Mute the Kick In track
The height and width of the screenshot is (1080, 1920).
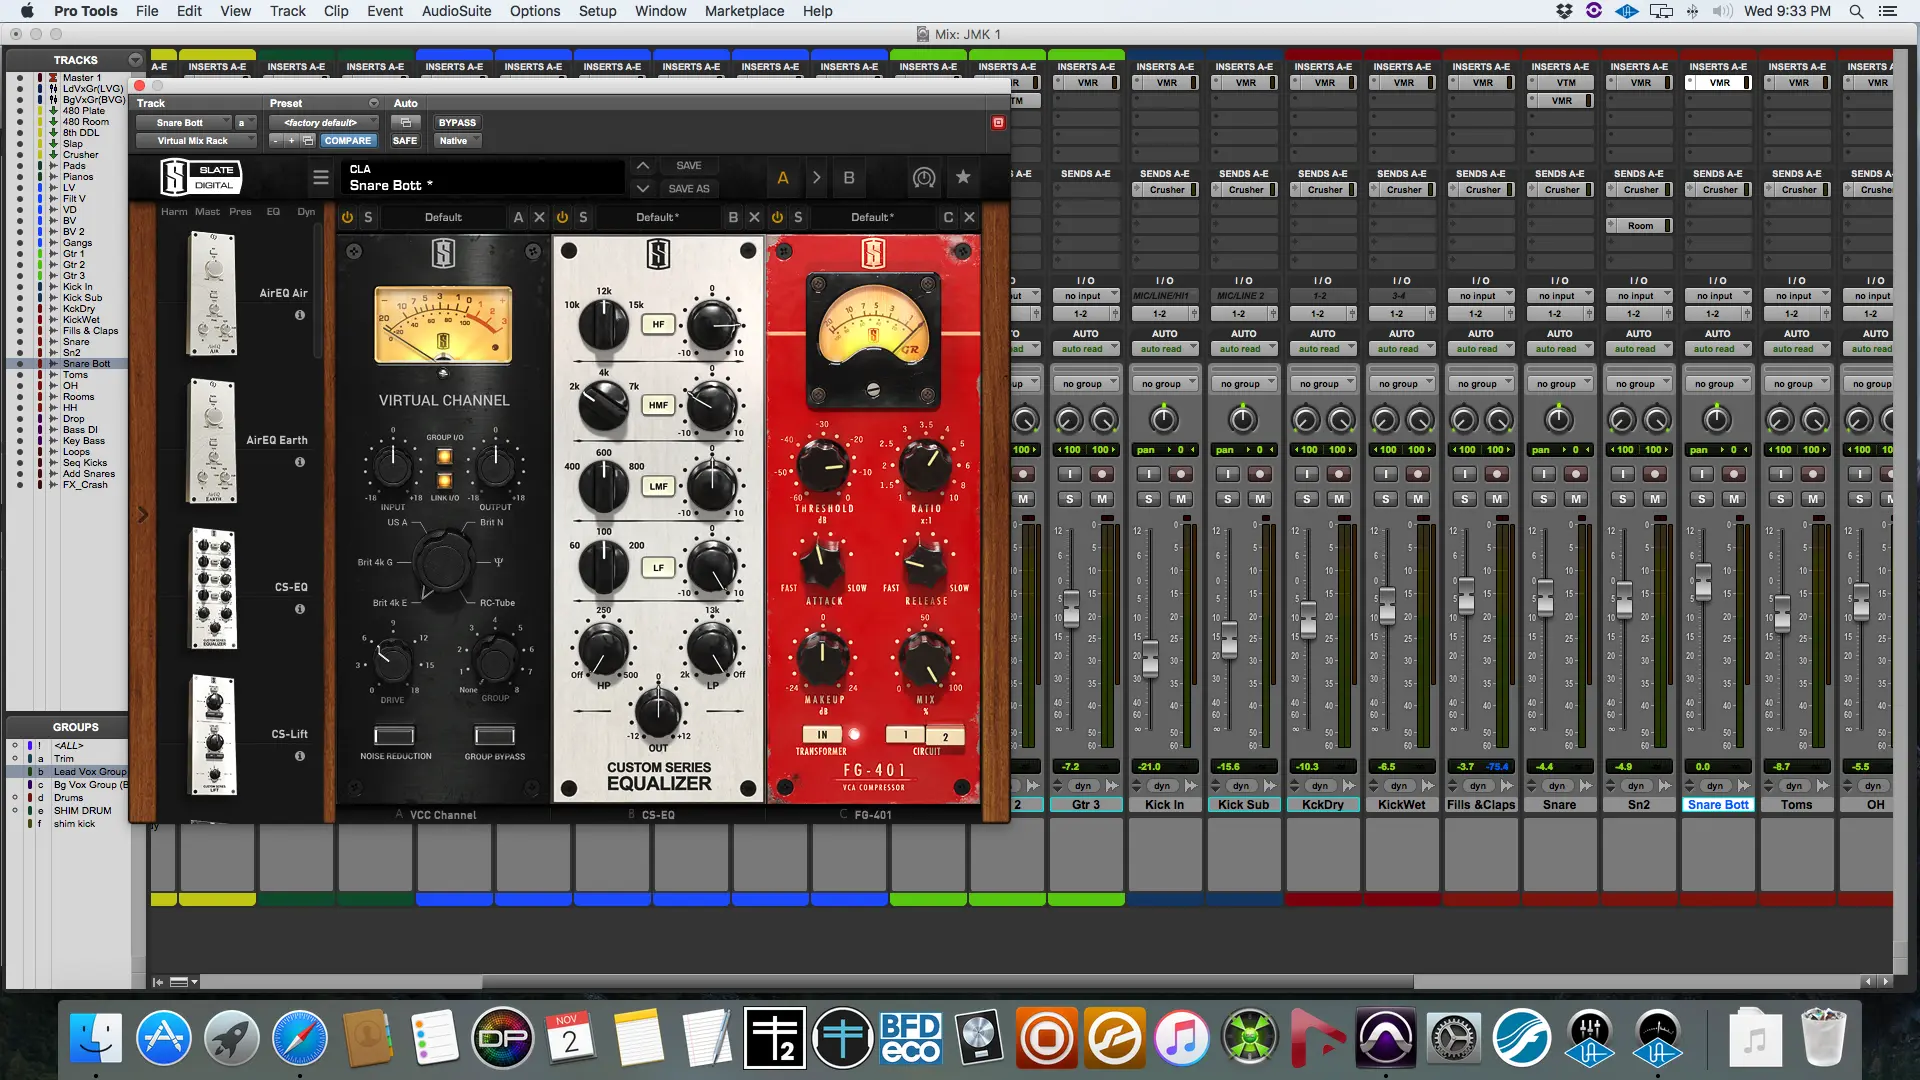click(1181, 499)
